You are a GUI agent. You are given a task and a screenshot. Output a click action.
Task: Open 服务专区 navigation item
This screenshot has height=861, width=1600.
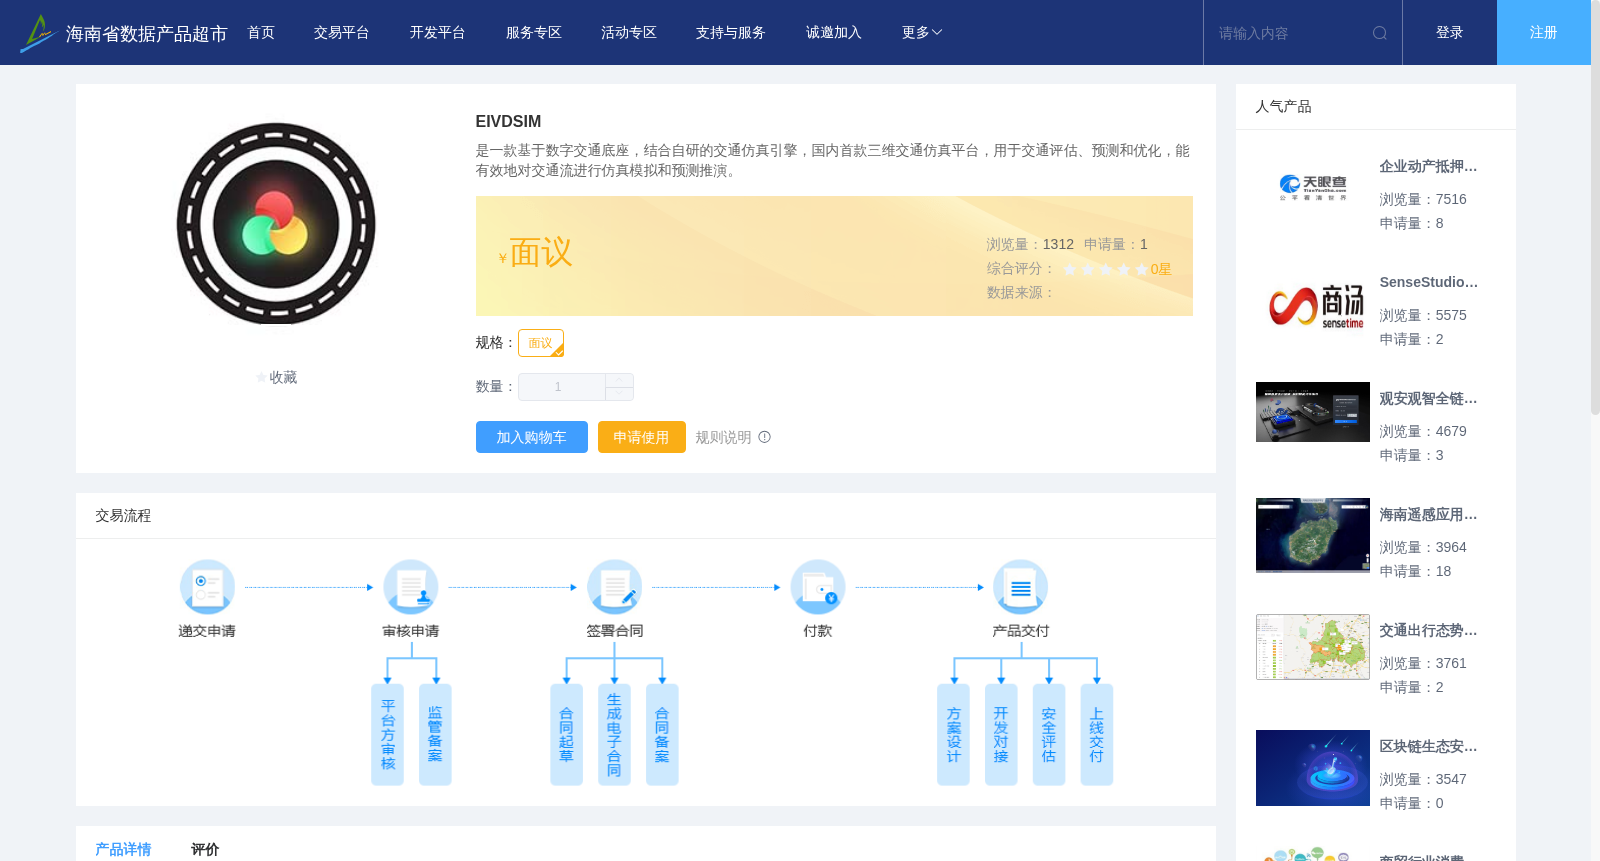pos(534,33)
